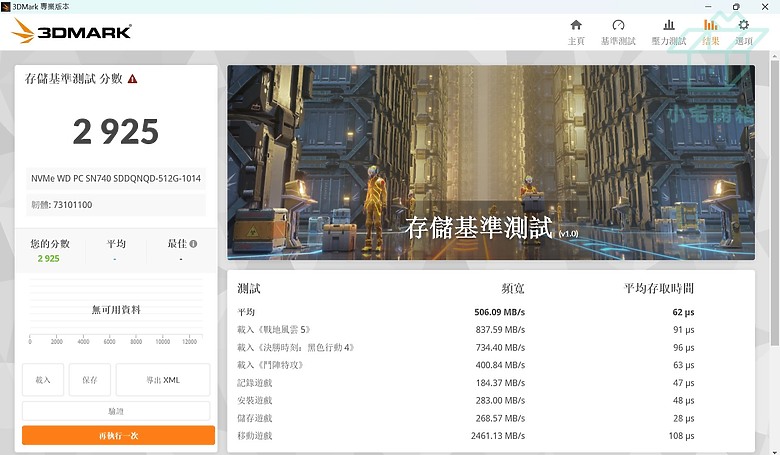Click the red warning triangle beside score title
The image size is (780, 455).
[x=132, y=79]
